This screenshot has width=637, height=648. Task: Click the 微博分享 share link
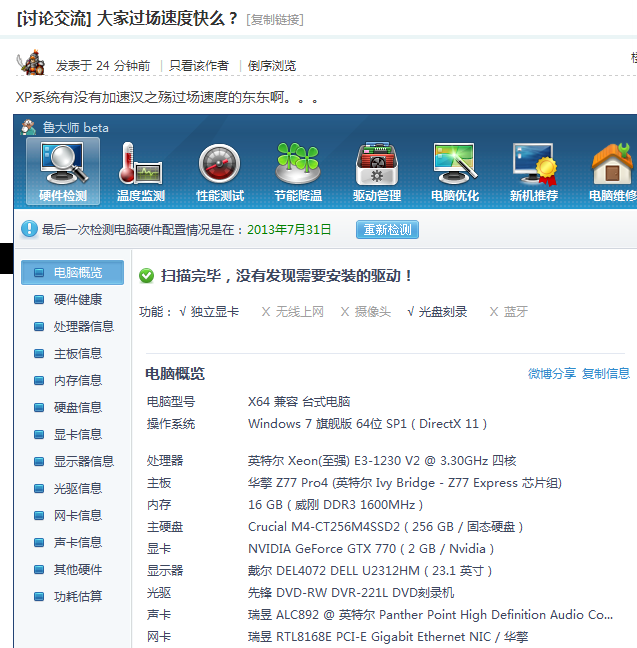552,373
